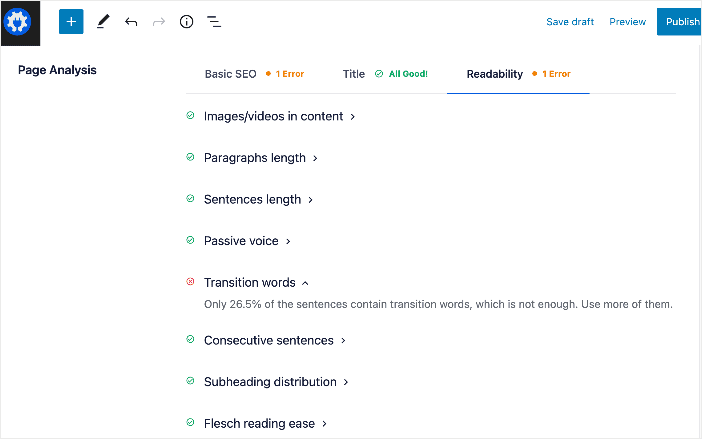The width and height of the screenshot is (702, 439).
Task: Click the Subheading distribution label
Action: pyautogui.click(x=270, y=382)
